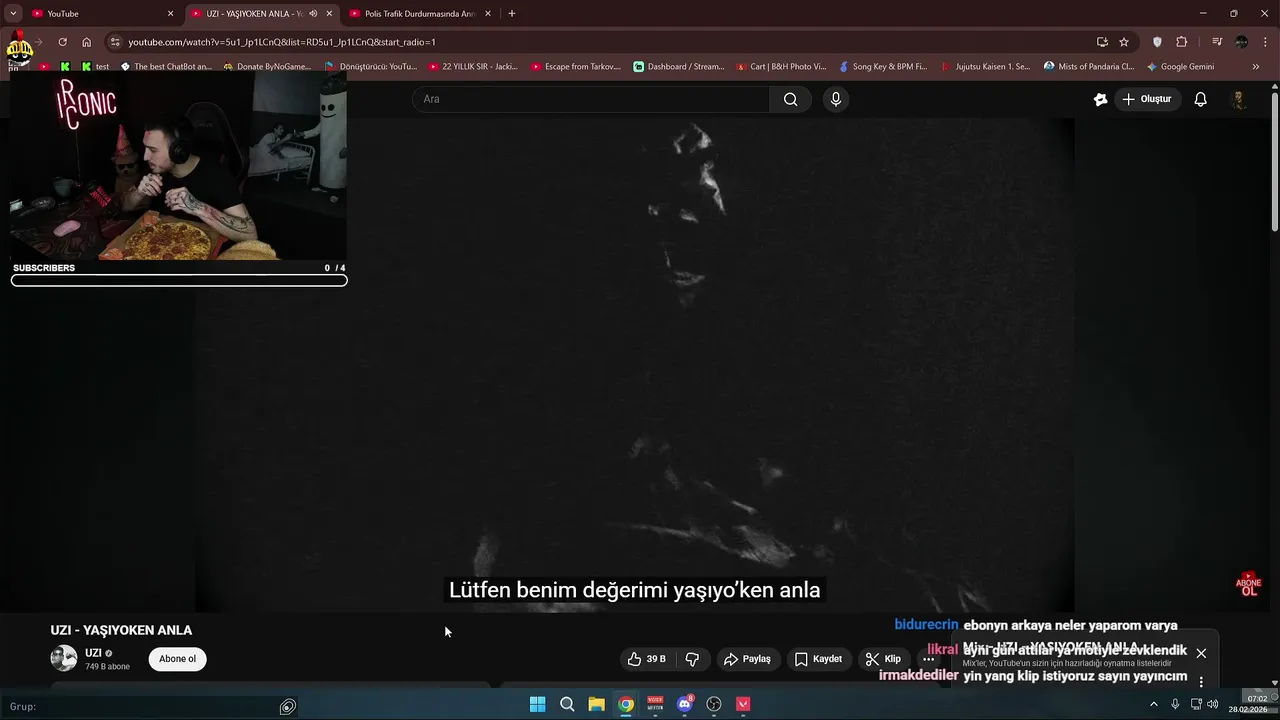
Task: Open the Mists of Pandaria bookmark
Action: (x=1088, y=67)
